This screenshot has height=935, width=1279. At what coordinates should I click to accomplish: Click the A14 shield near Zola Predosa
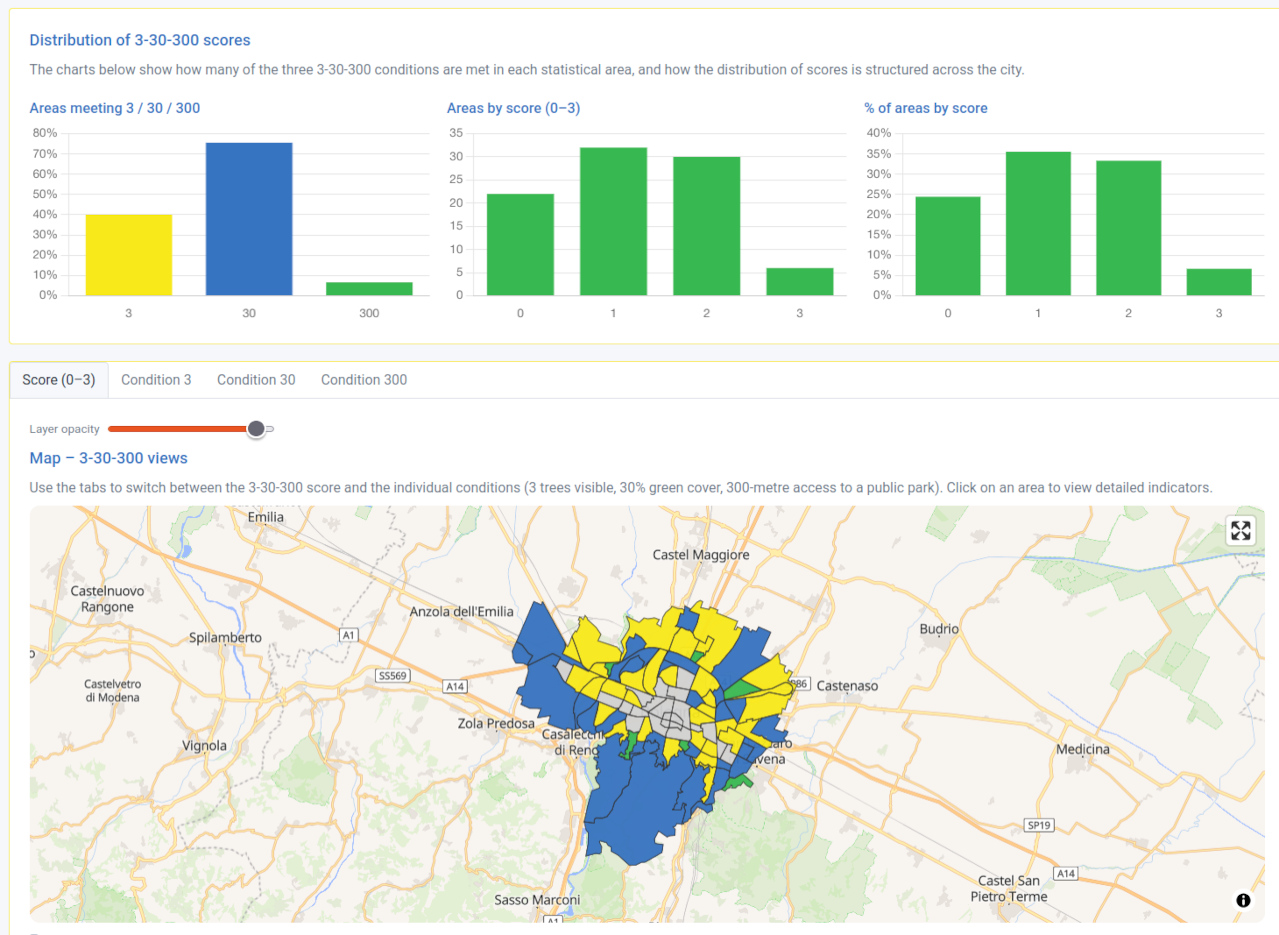tap(455, 686)
